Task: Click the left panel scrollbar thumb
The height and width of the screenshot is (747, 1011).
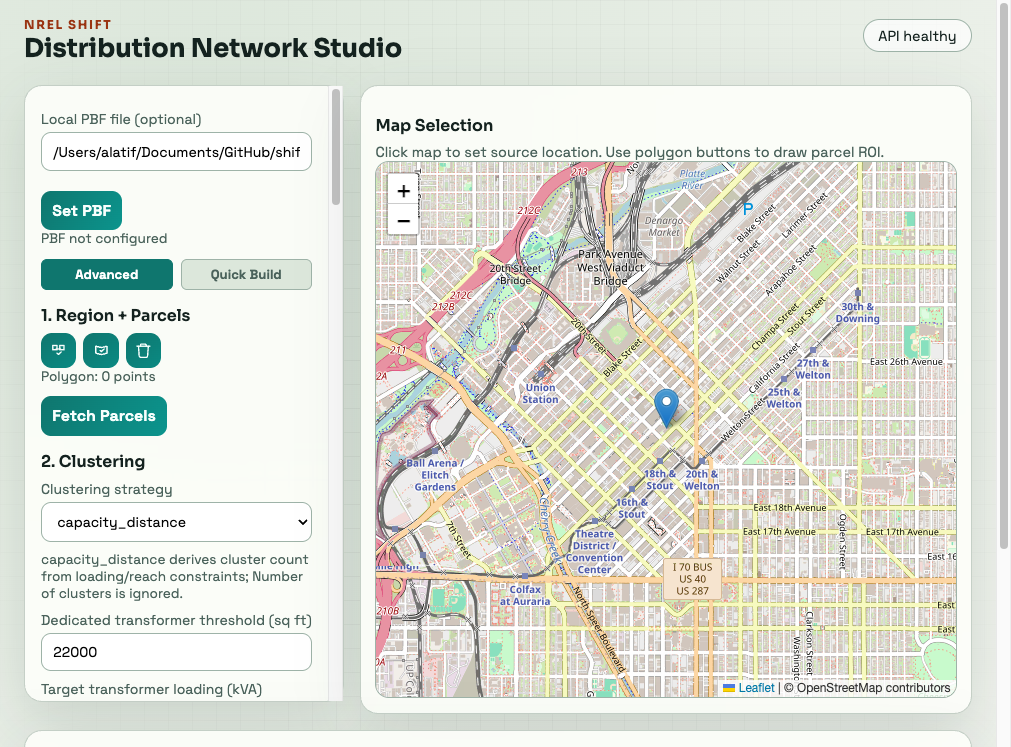Action: (336, 147)
